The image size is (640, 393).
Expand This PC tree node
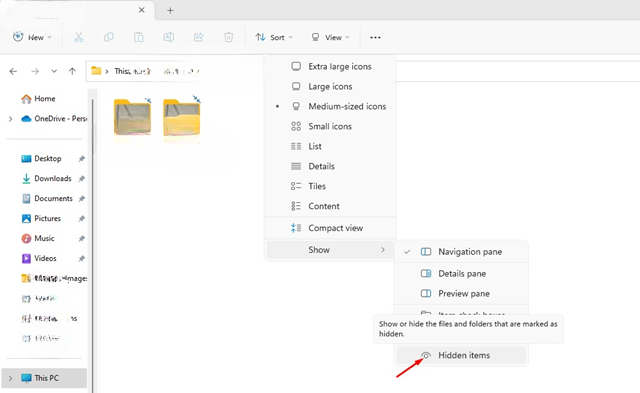[x=11, y=378]
